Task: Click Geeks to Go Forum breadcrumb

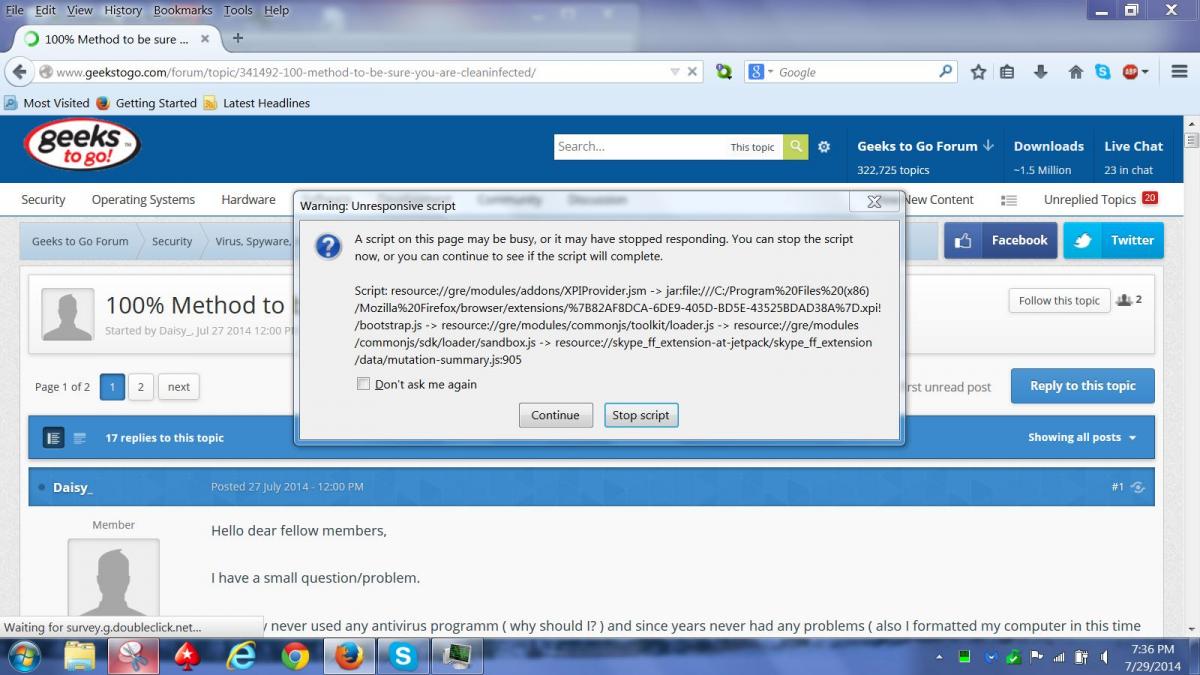Action: [x=80, y=241]
